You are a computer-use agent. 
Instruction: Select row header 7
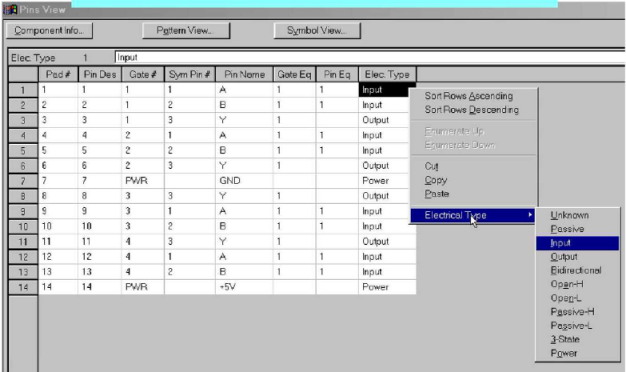point(23,181)
